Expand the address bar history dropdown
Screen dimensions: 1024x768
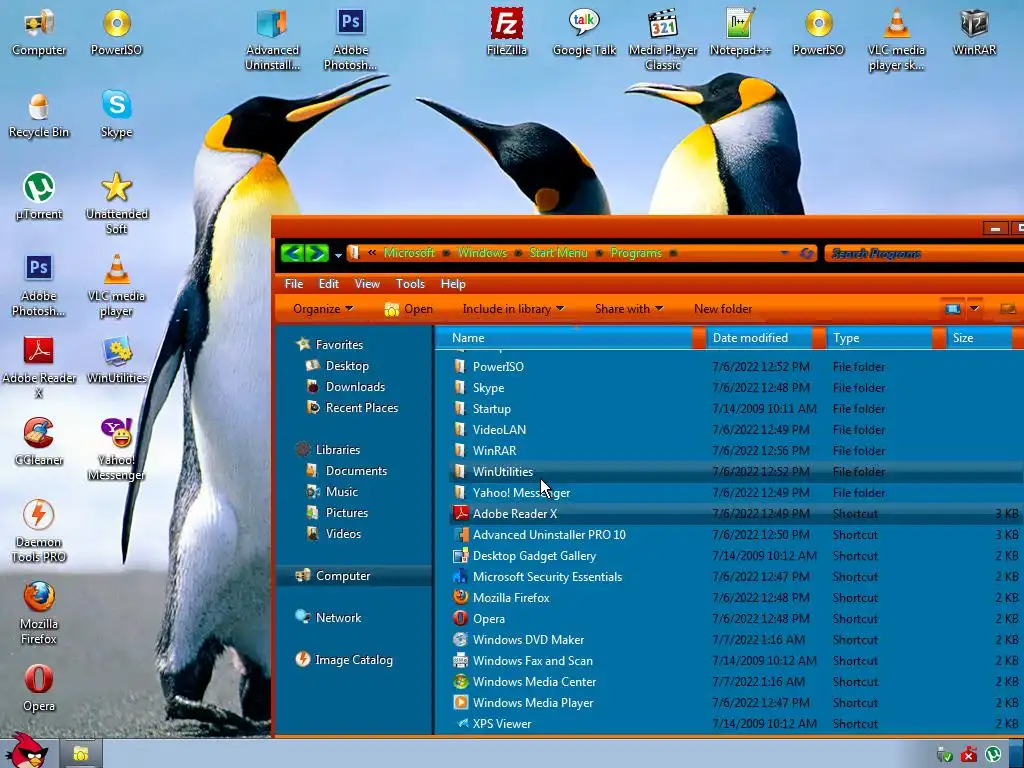pos(784,253)
